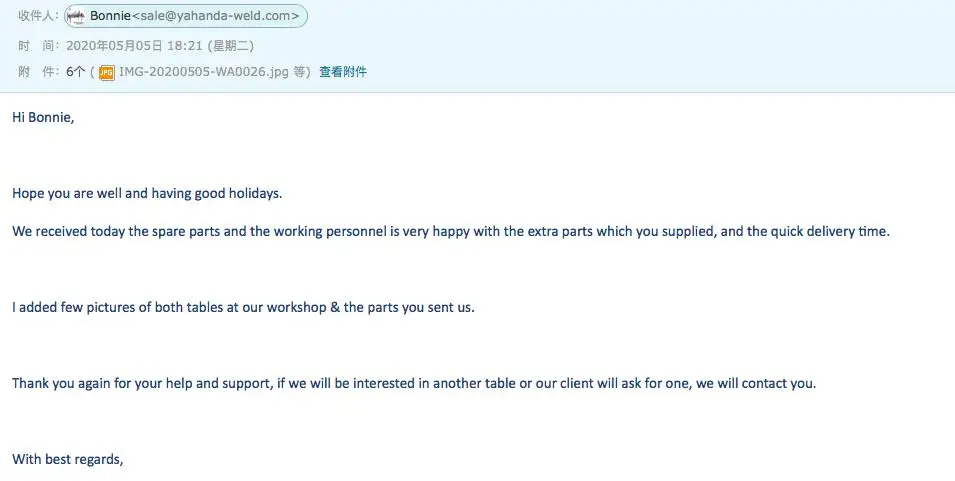Image resolution: width=955 pixels, height=481 pixels.
Task: Click the 附件 attachment label
Action: coord(39,72)
